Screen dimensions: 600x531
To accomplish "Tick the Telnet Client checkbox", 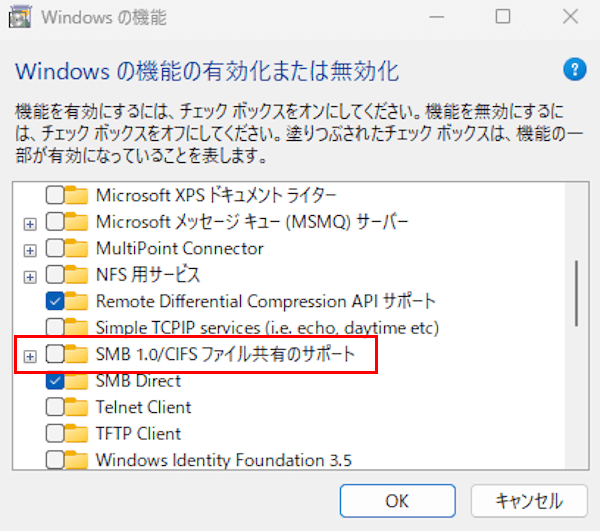I will point(55,407).
